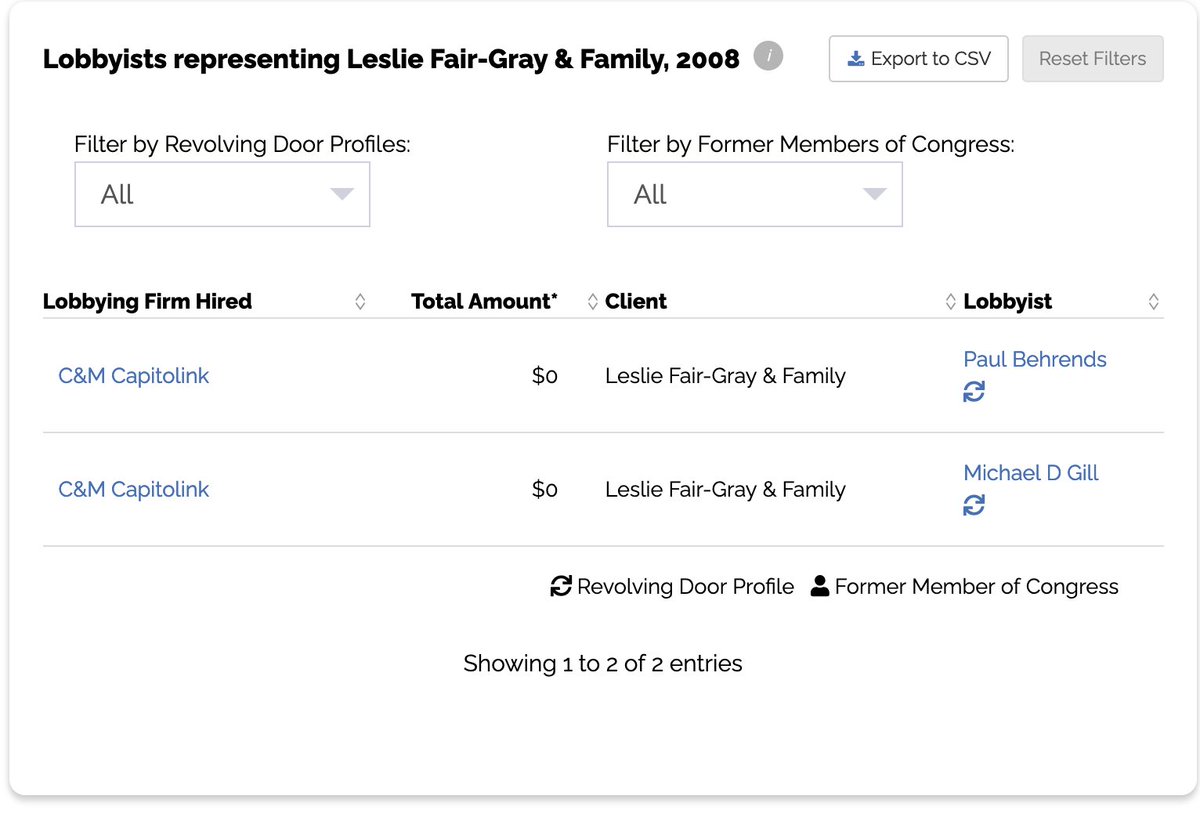Click the Client column header
Image resolution: width=1200 pixels, height=821 pixels.
point(636,302)
